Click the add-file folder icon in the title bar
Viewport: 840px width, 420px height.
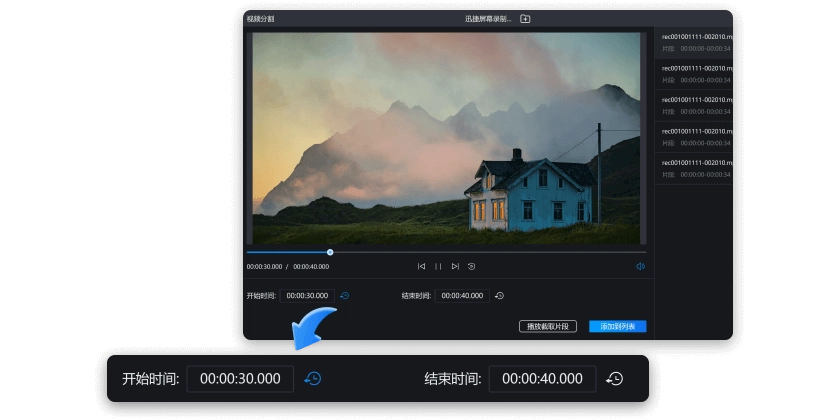coord(525,19)
